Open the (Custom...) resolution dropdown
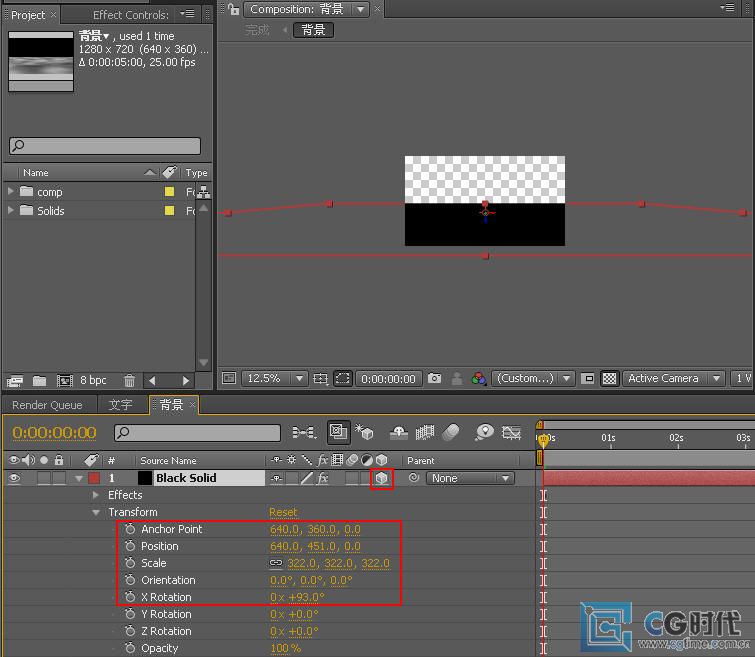The height and width of the screenshot is (657, 755). click(533, 379)
